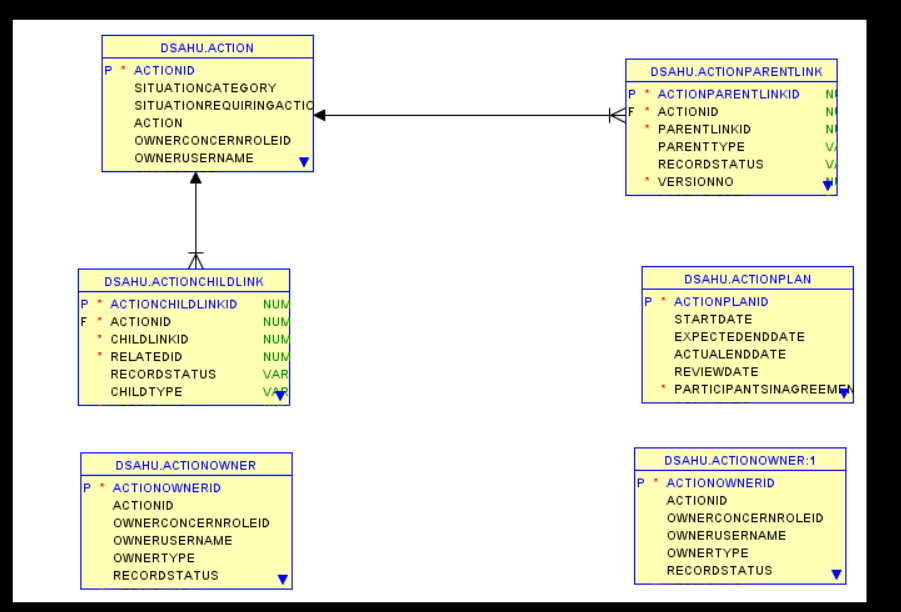Click the RECORDSTATUS column in DSAHU.ACTIONOWNER
901x612 pixels.
pos(166,575)
